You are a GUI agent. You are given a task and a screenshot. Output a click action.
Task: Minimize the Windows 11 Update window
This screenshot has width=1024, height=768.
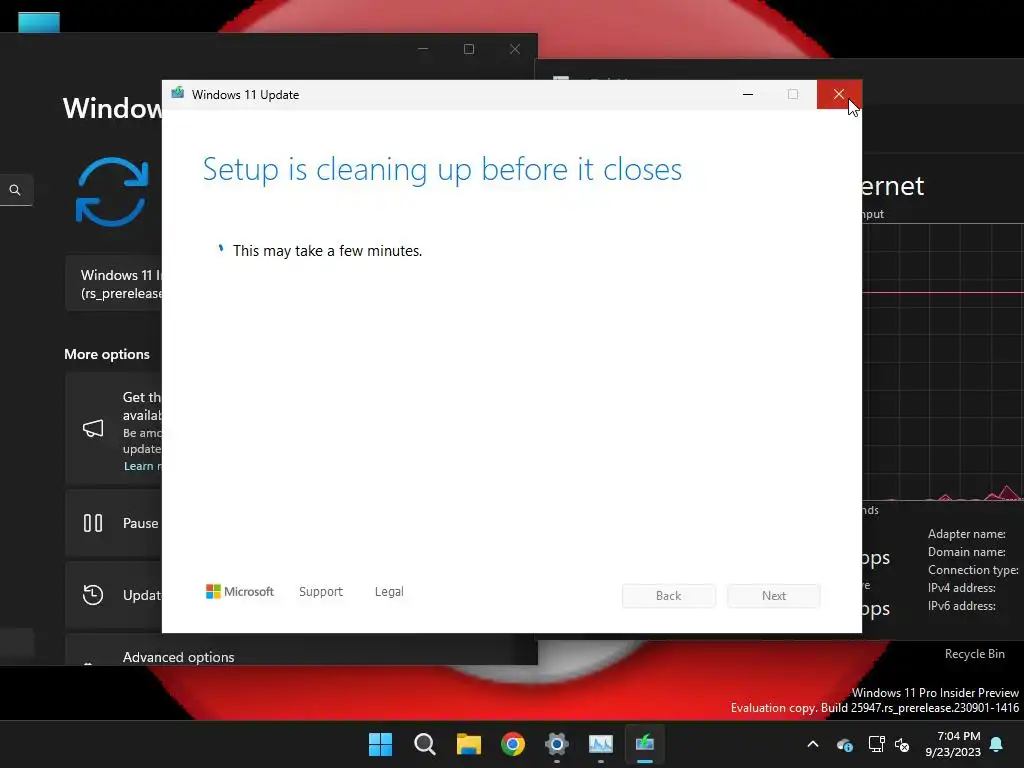(748, 95)
